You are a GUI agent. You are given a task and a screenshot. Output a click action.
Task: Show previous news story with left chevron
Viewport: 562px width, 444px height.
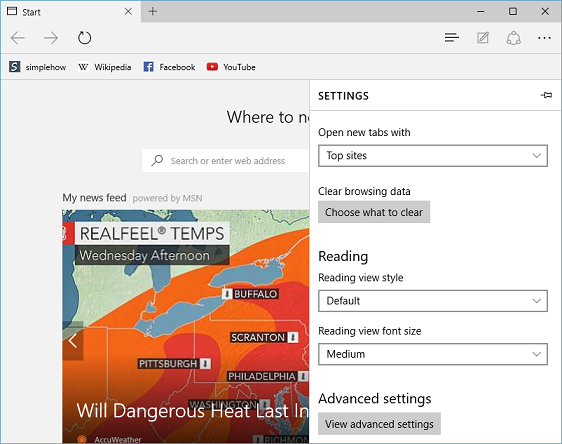[x=73, y=341]
